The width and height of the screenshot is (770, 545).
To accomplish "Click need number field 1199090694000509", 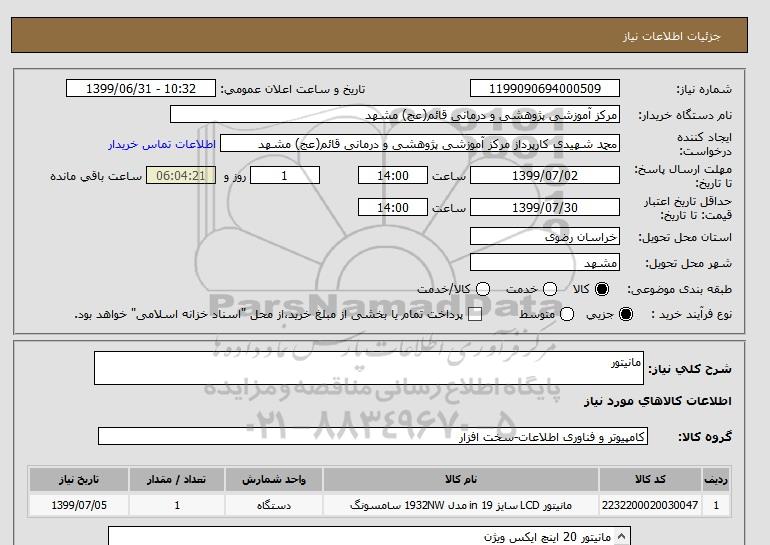I will 545,88.
